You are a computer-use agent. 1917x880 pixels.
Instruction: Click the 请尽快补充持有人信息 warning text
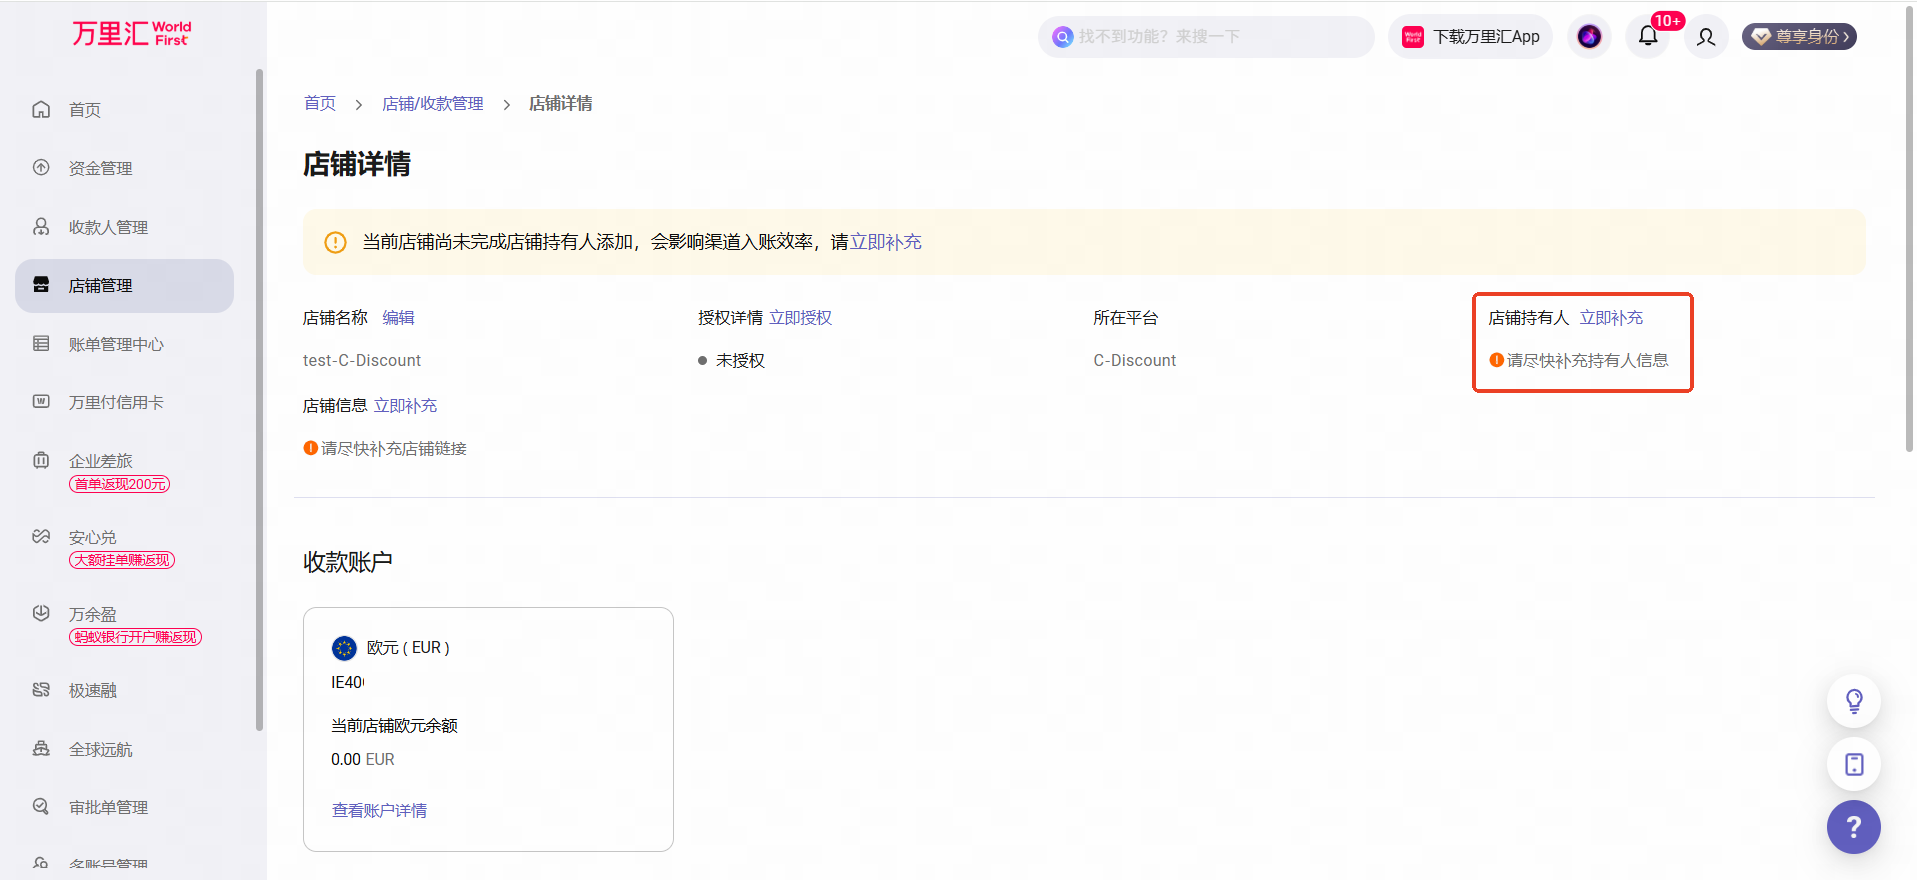pyautogui.click(x=1587, y=361)
